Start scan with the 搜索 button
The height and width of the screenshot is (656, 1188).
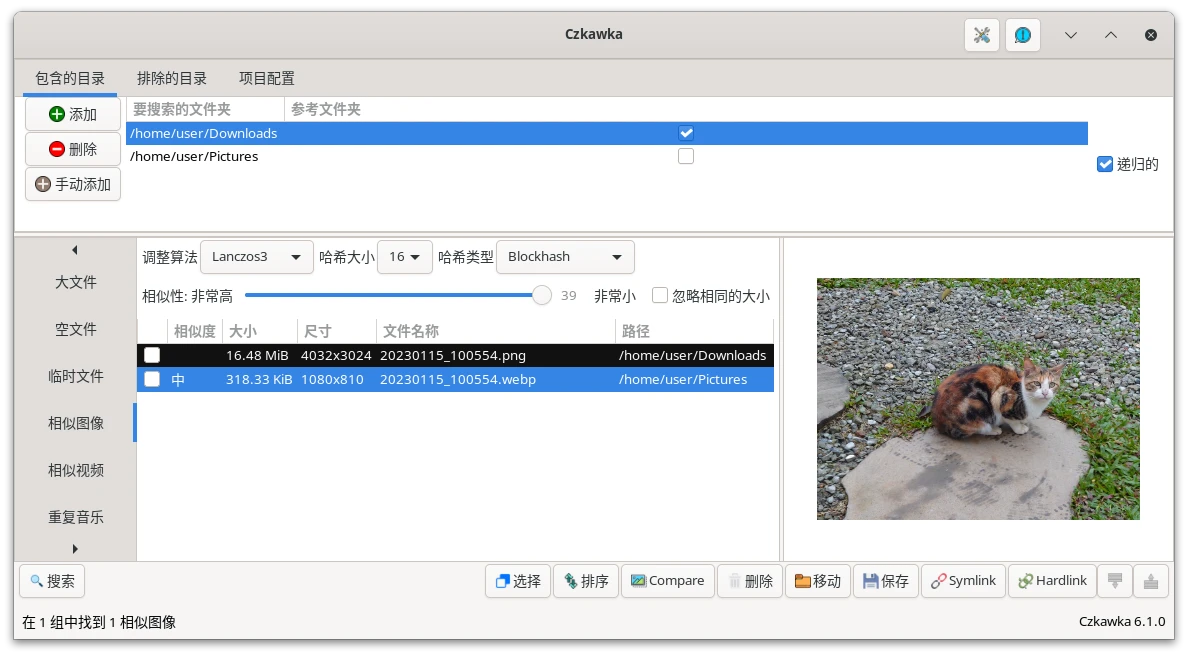52,581
